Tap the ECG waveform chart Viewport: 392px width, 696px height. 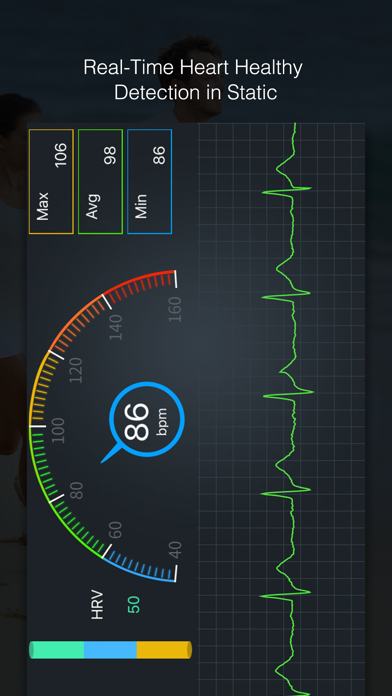pos(281,409)
